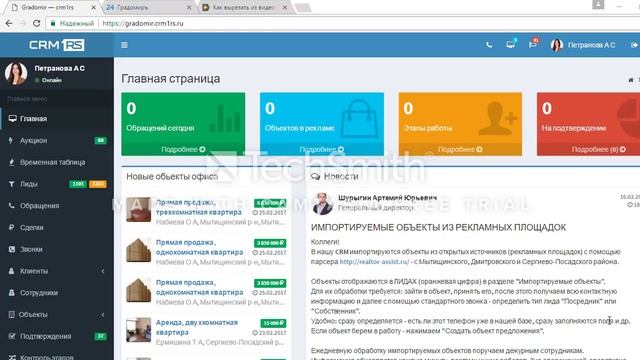Expand the Объекты sidebar submenu
This screenshot has width=640, height=360.
[57, 315]
